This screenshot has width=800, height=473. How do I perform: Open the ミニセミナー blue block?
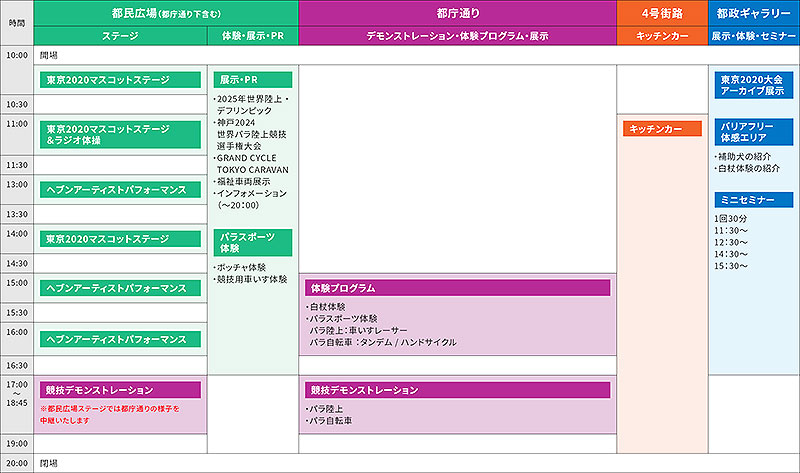(754, 200)
